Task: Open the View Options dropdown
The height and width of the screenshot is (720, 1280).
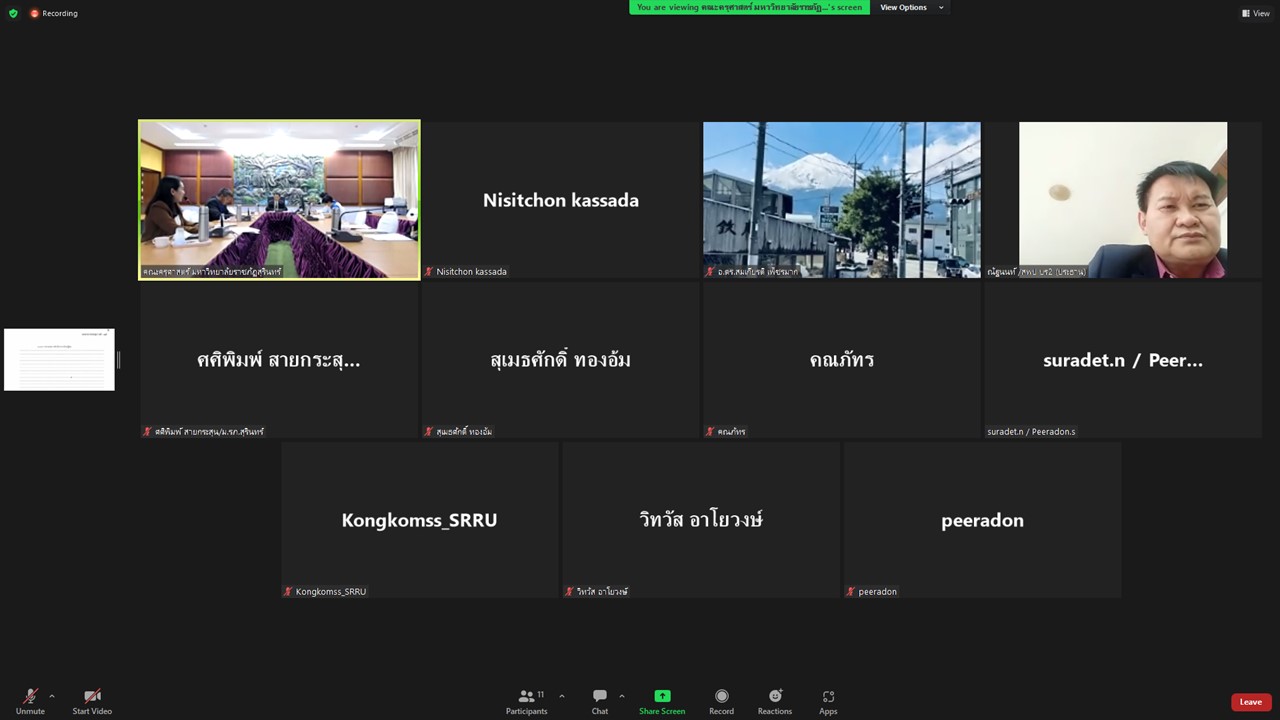Action: point(910,8)
